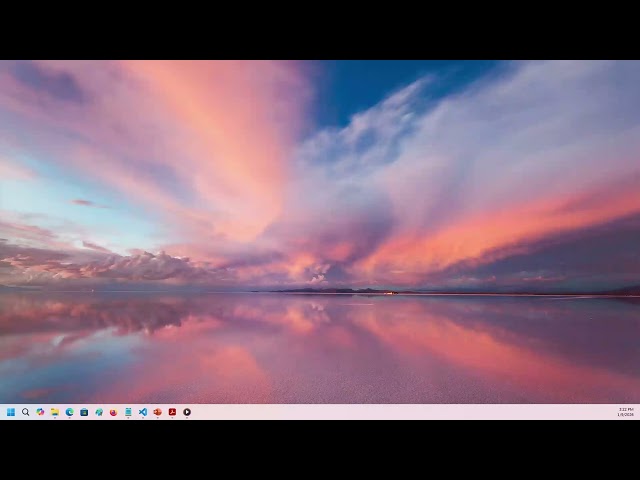The height and width of the screenshot is (480, 640).
Task: Open taskbar Search magnifier
Action: click(x=26, y=412)
